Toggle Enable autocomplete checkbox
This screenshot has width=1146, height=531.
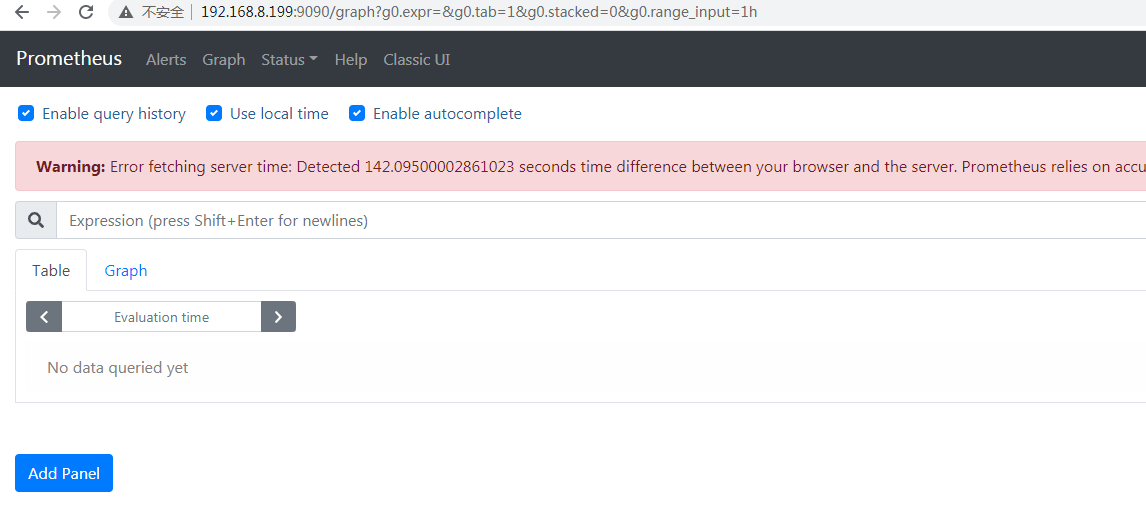pyautogui.click(x=357, y=113)
